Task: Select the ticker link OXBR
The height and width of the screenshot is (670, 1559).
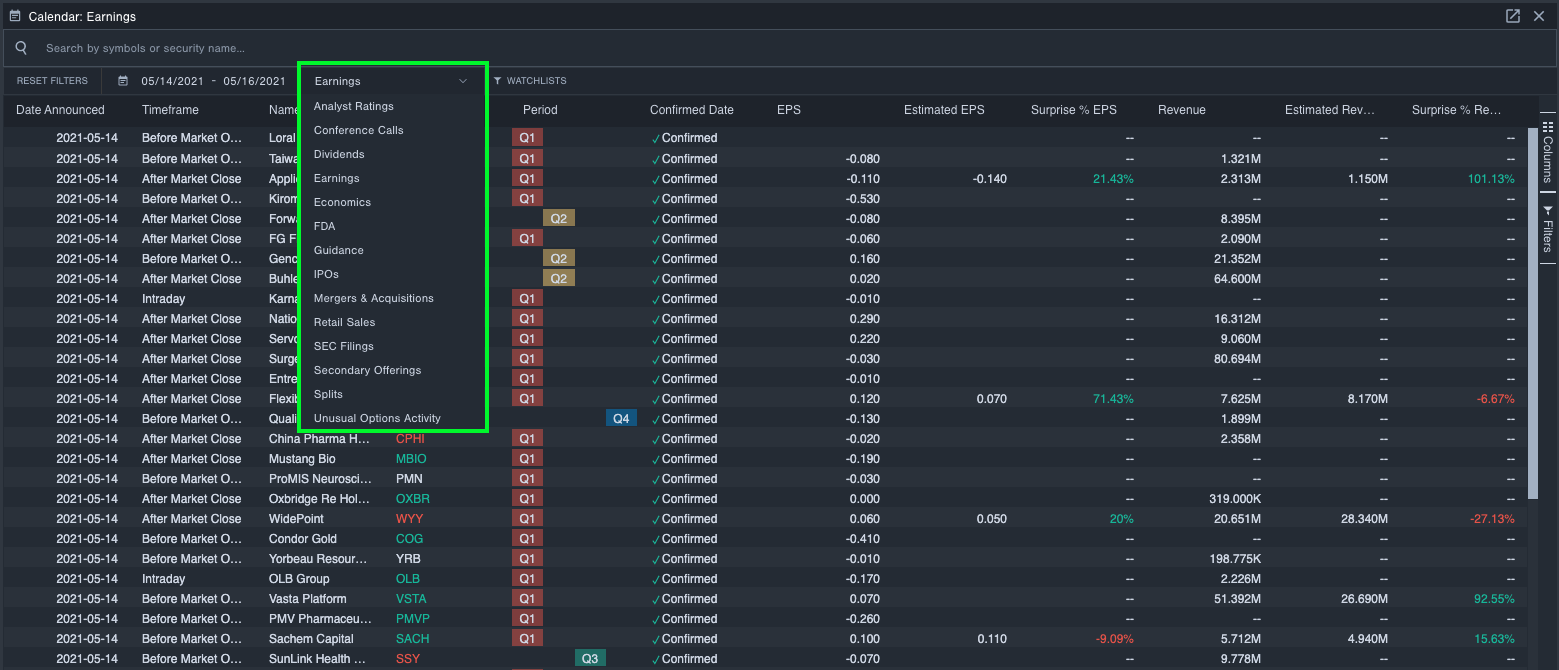Action: tap(411, 498)
